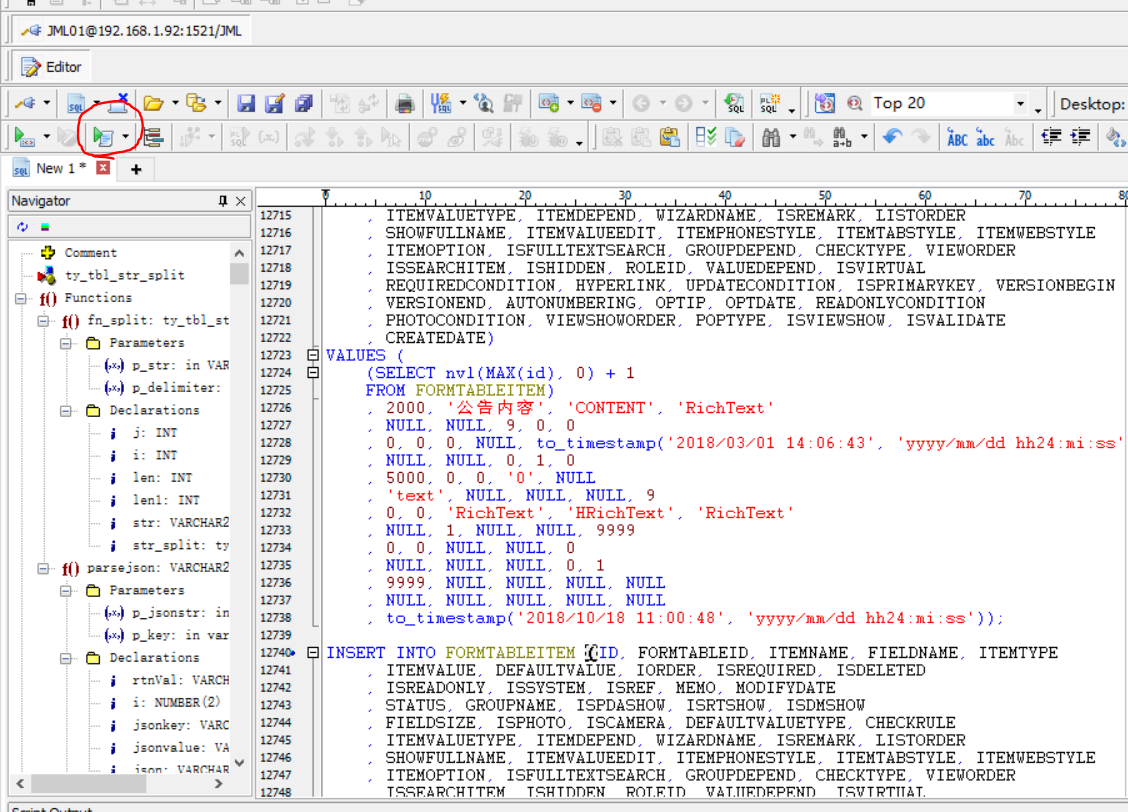The height and width of the screenshot is (812, 1128).
Task: Click the Editor button
Action: [52, 67]
